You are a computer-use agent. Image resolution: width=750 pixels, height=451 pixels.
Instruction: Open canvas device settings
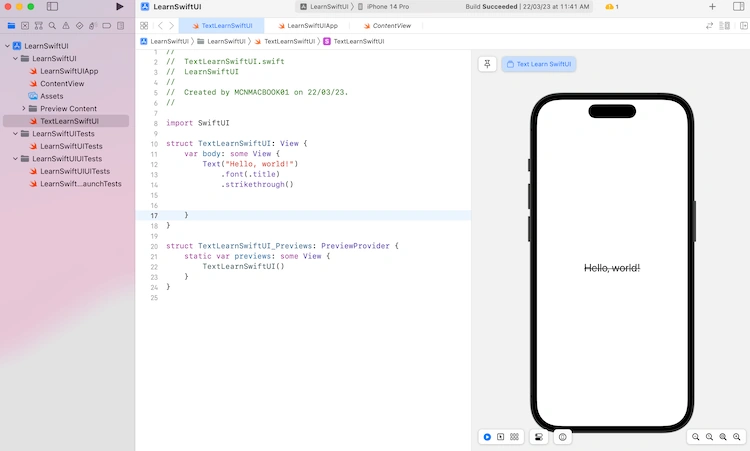click(x=539, y=437)
